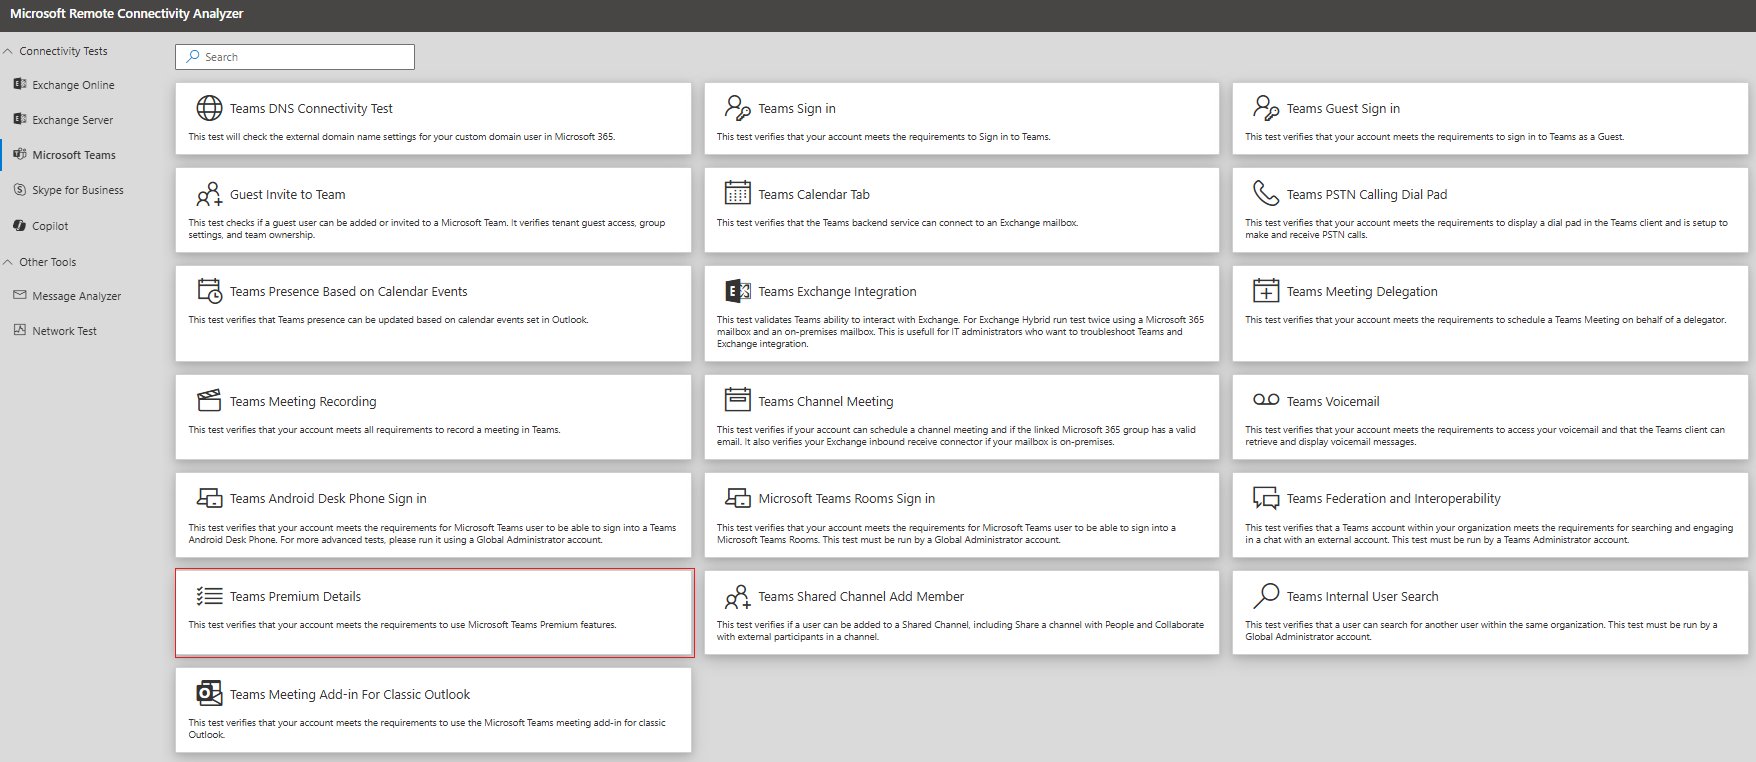Collapse the Other Tools section
The height and width of the screenshot is (762, 1756).
click(x=8, y=262)
